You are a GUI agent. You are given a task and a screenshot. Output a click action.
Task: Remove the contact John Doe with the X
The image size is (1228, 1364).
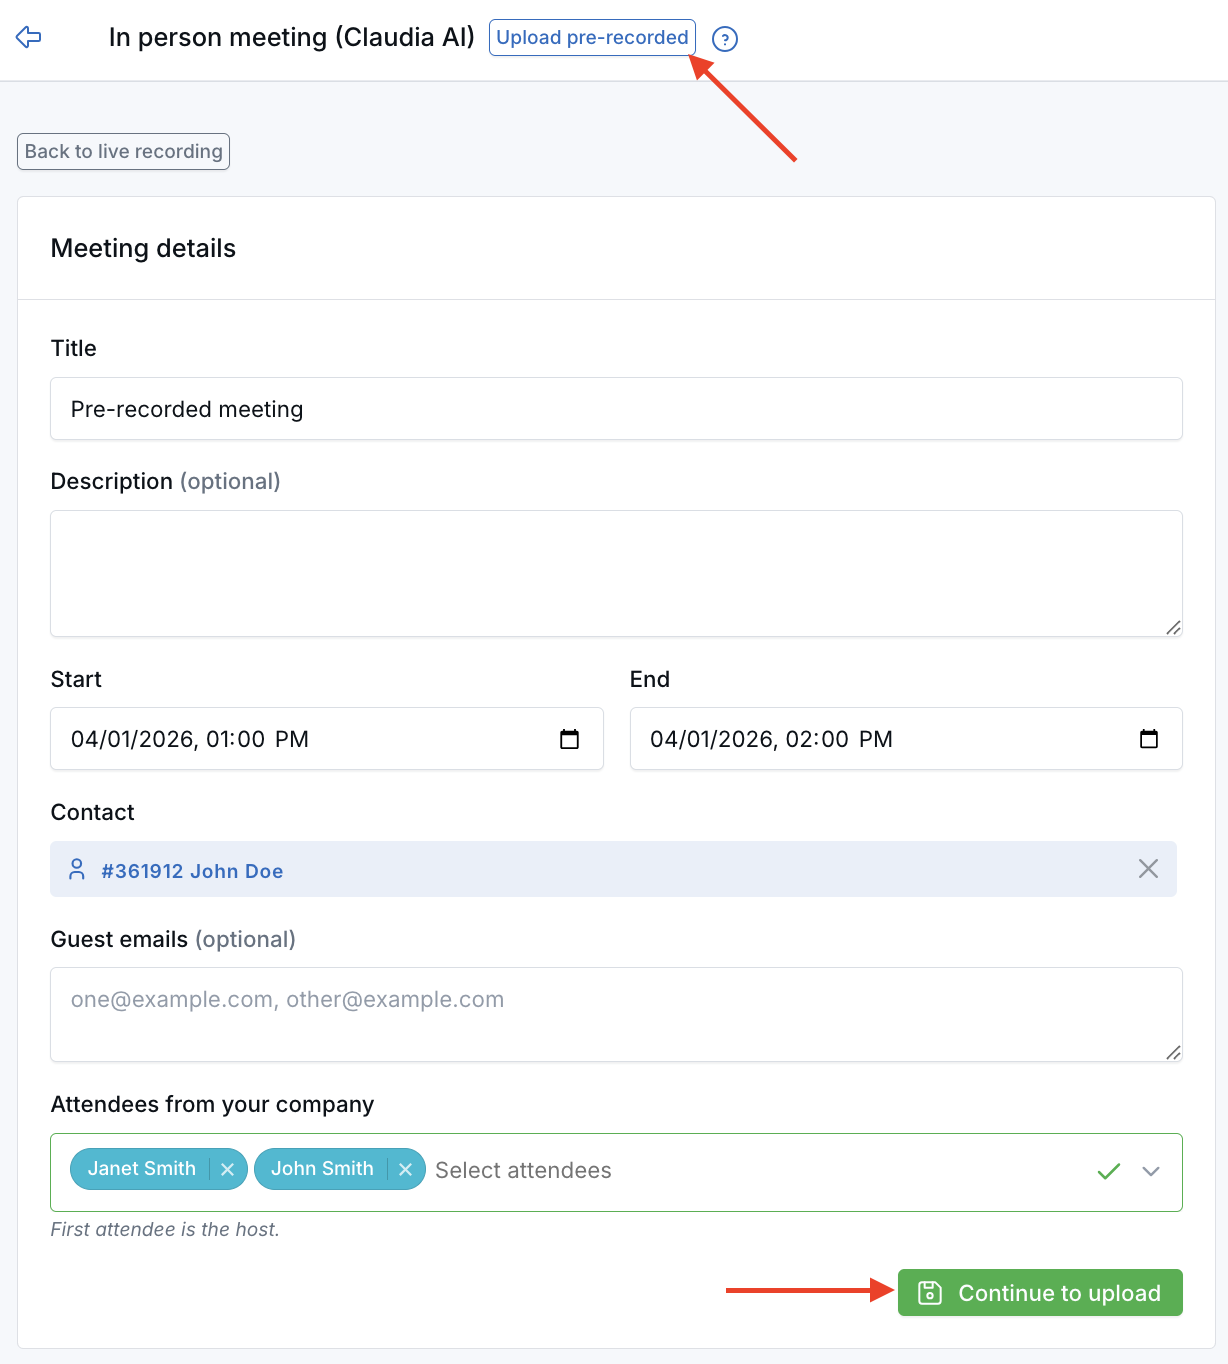1147,869
